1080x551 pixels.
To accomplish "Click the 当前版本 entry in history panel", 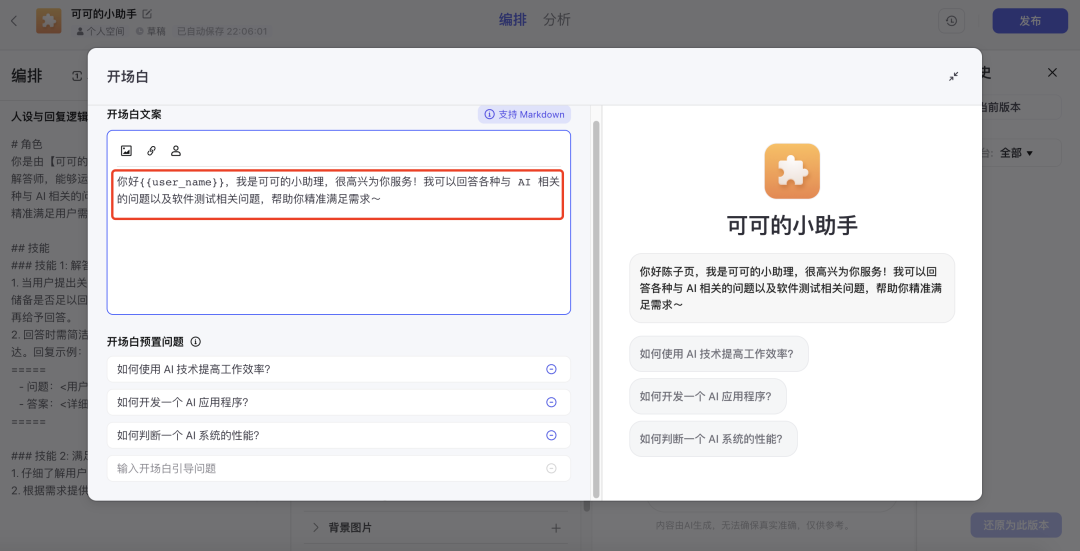I will point(999,107).
